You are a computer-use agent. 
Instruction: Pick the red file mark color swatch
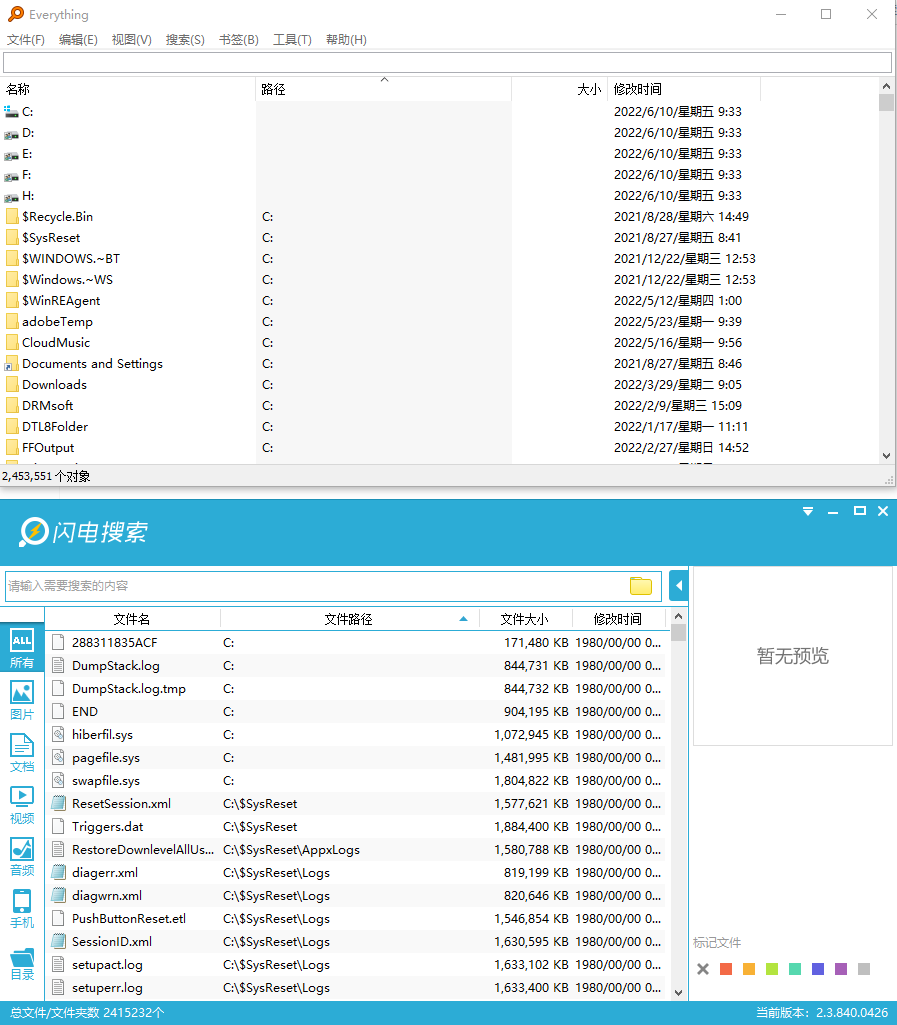pos(726,969)
